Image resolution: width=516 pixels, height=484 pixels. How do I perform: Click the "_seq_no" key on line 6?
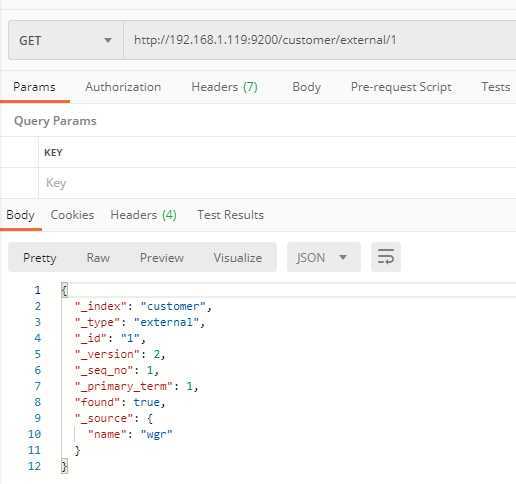coord(104,370)
